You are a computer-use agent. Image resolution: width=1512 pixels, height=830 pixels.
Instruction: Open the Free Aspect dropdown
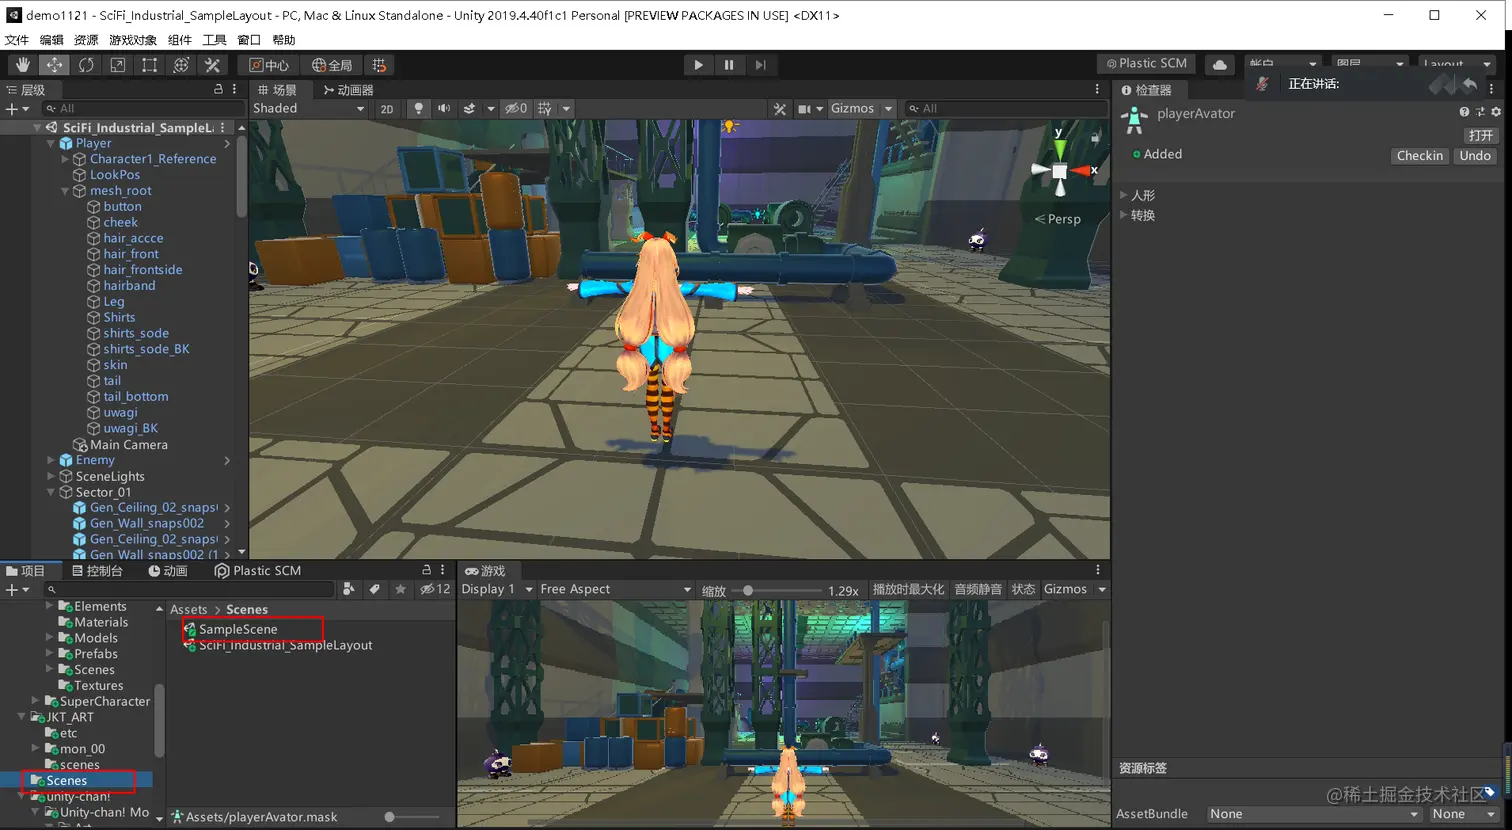[615, 589]
